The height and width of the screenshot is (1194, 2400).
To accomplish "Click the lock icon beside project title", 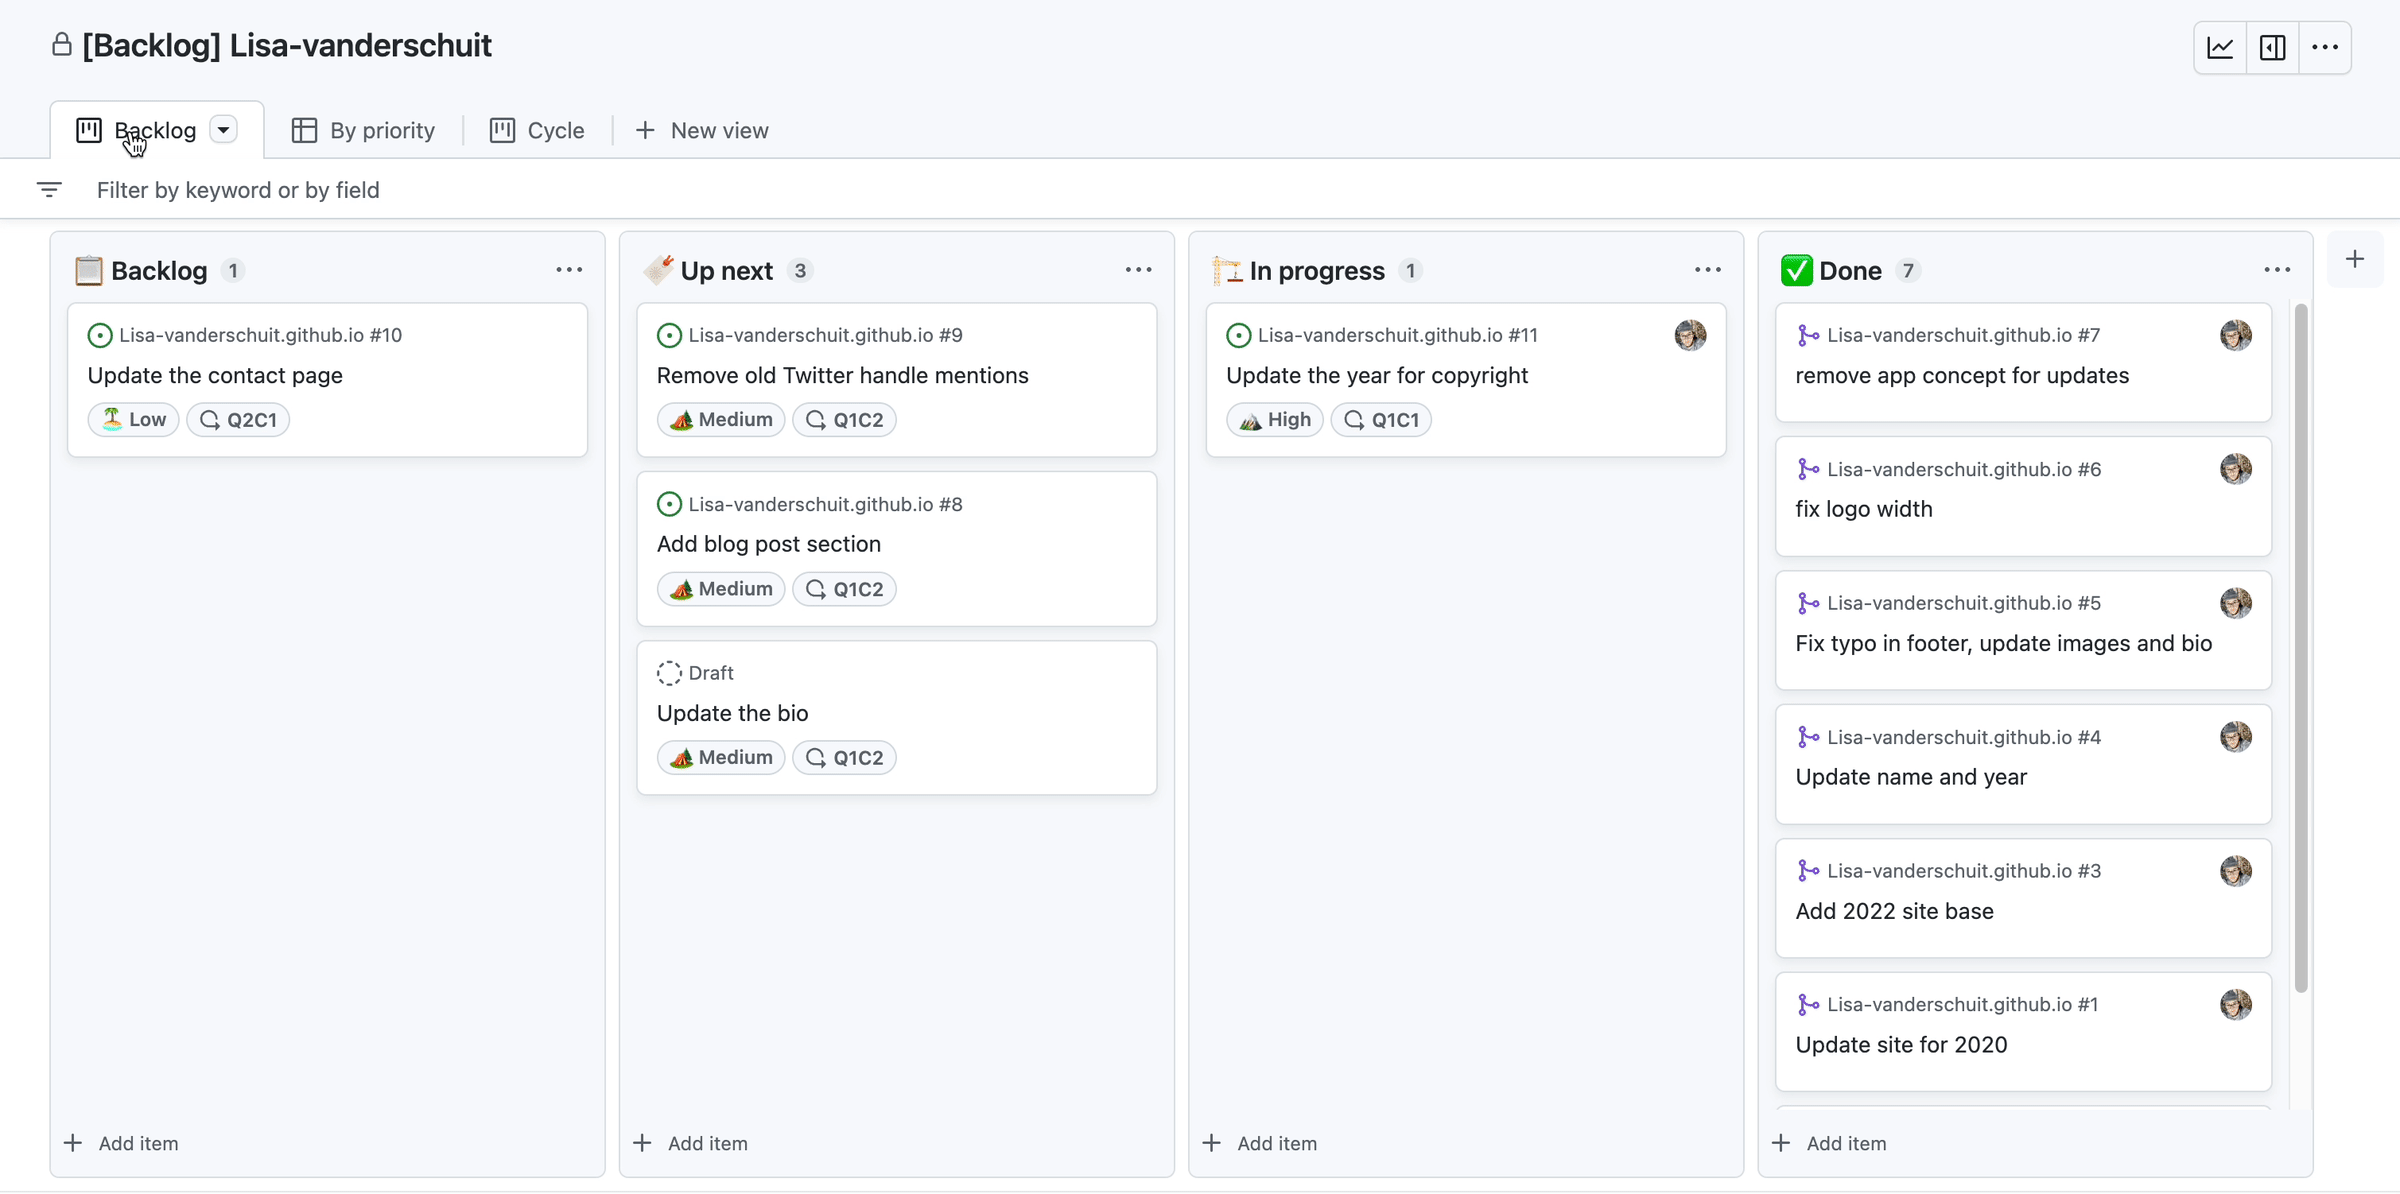I will (62, 45).
